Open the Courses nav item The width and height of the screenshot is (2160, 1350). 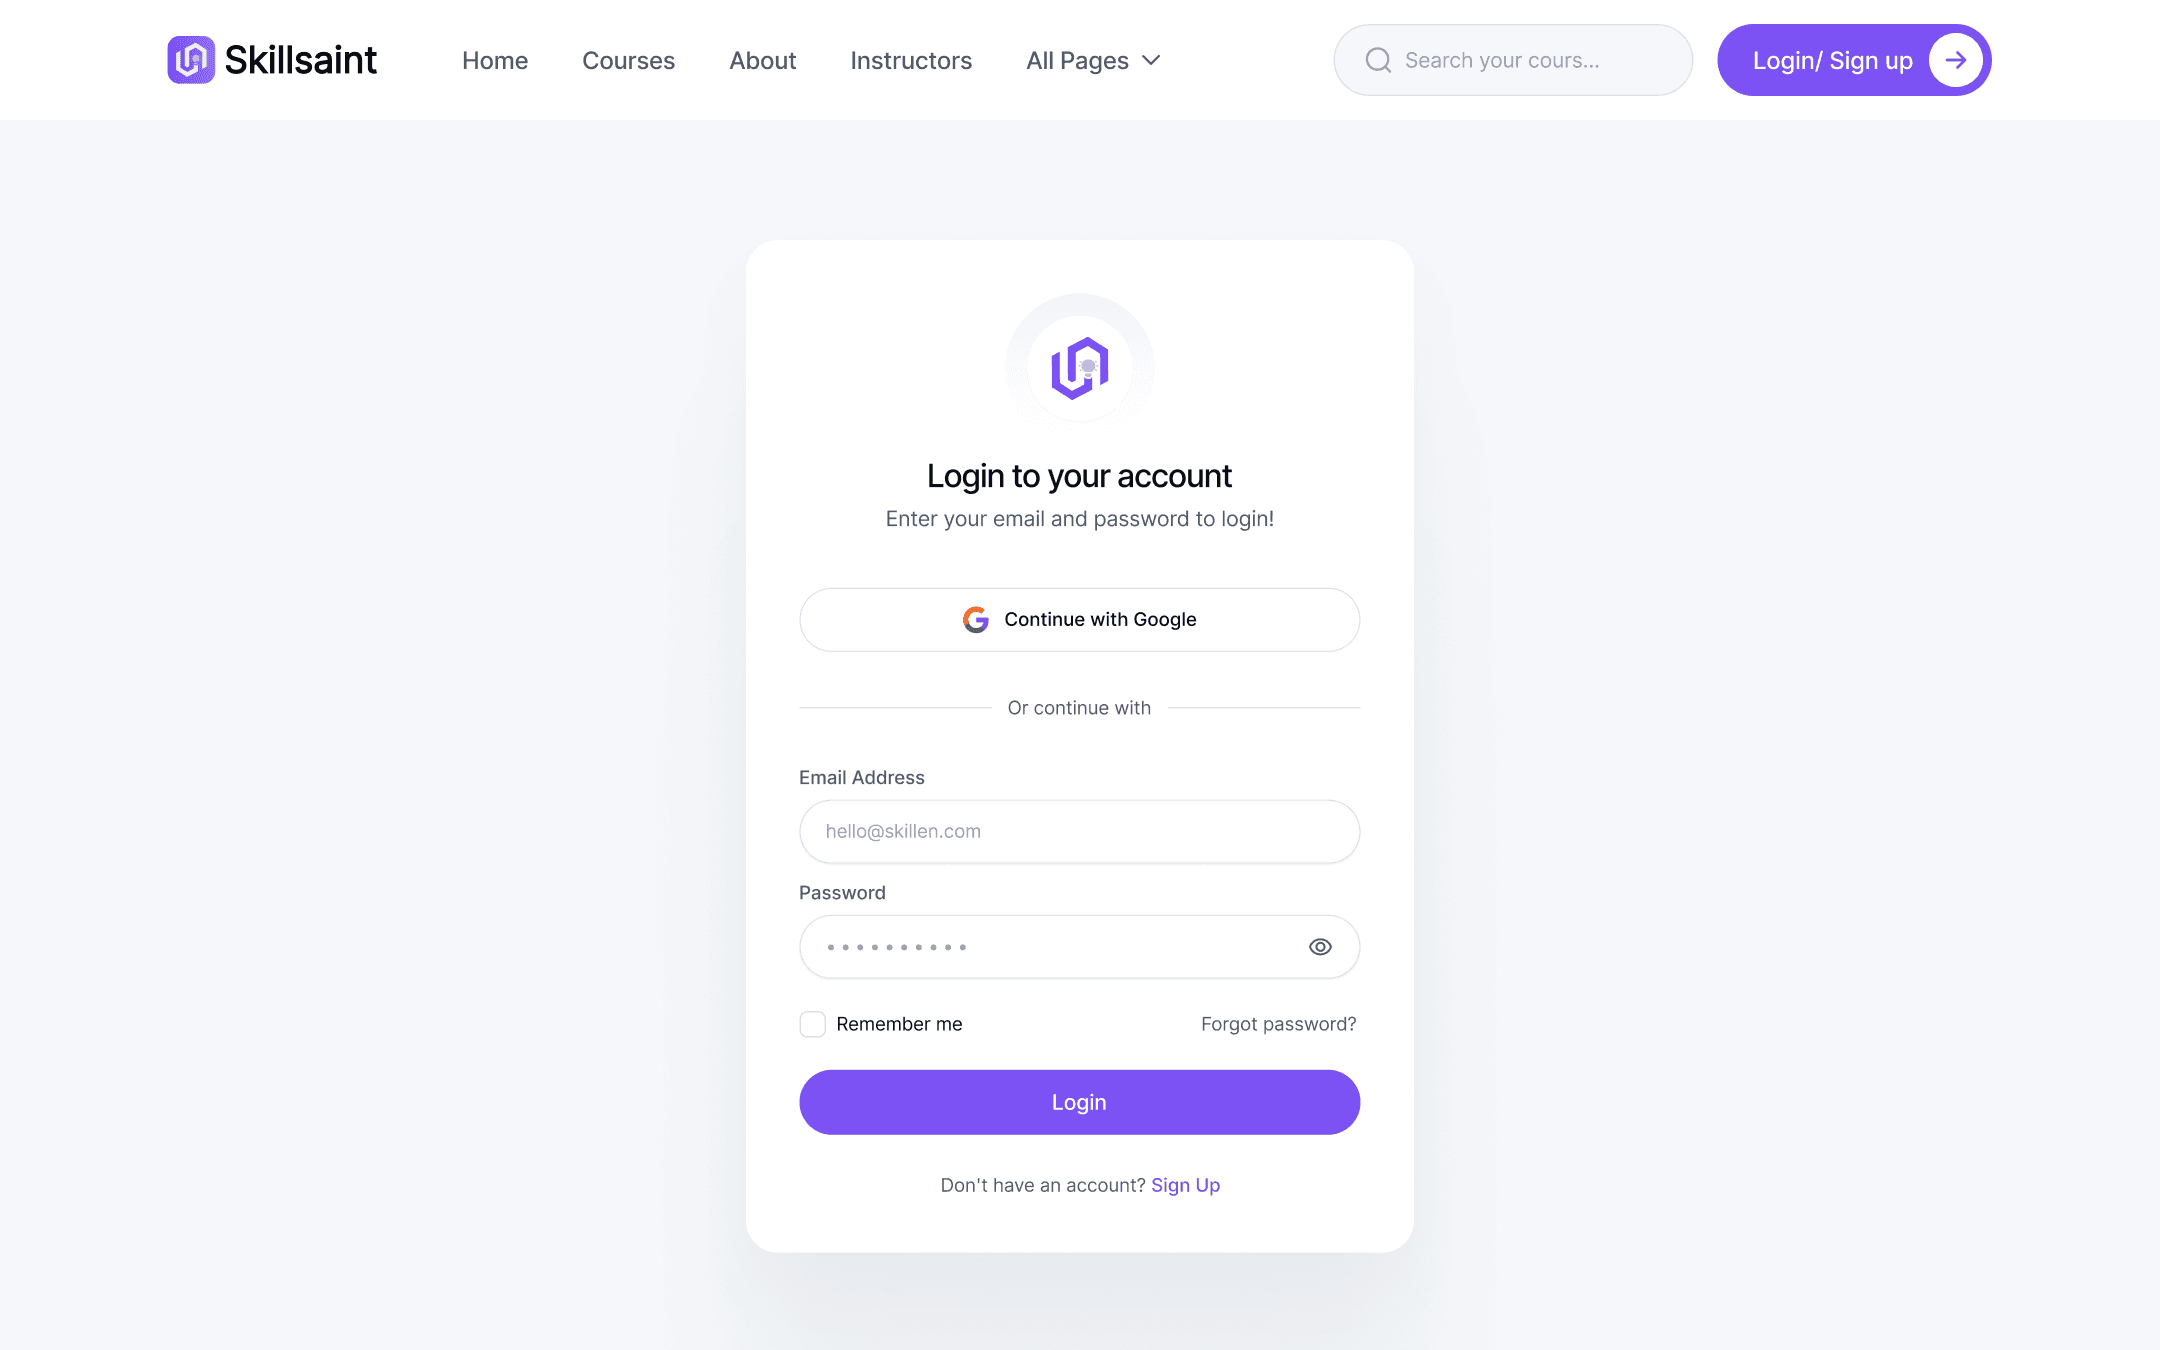point(628,60)
